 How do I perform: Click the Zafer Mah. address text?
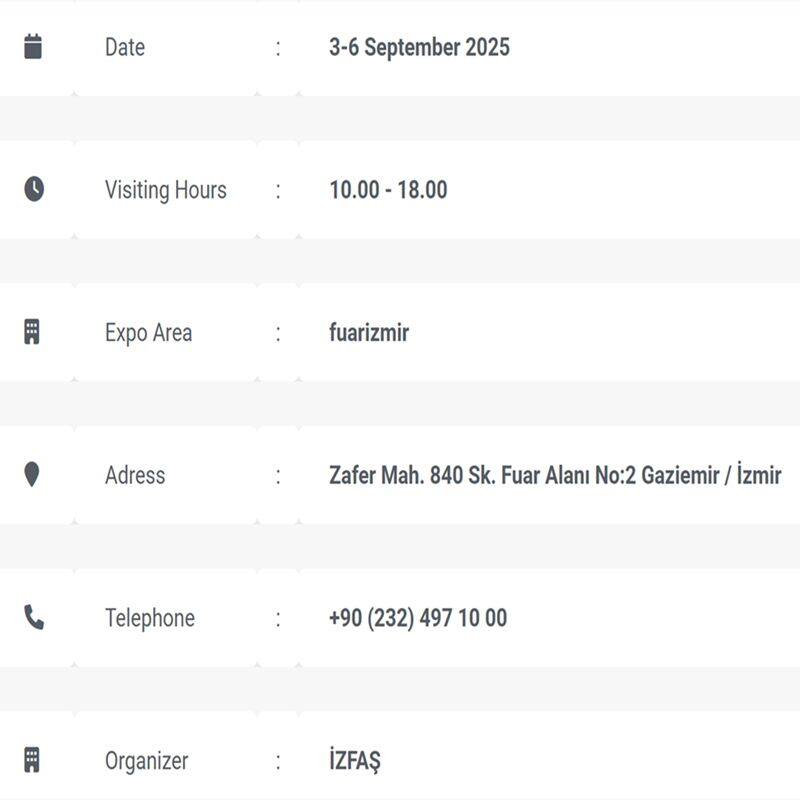555,475
